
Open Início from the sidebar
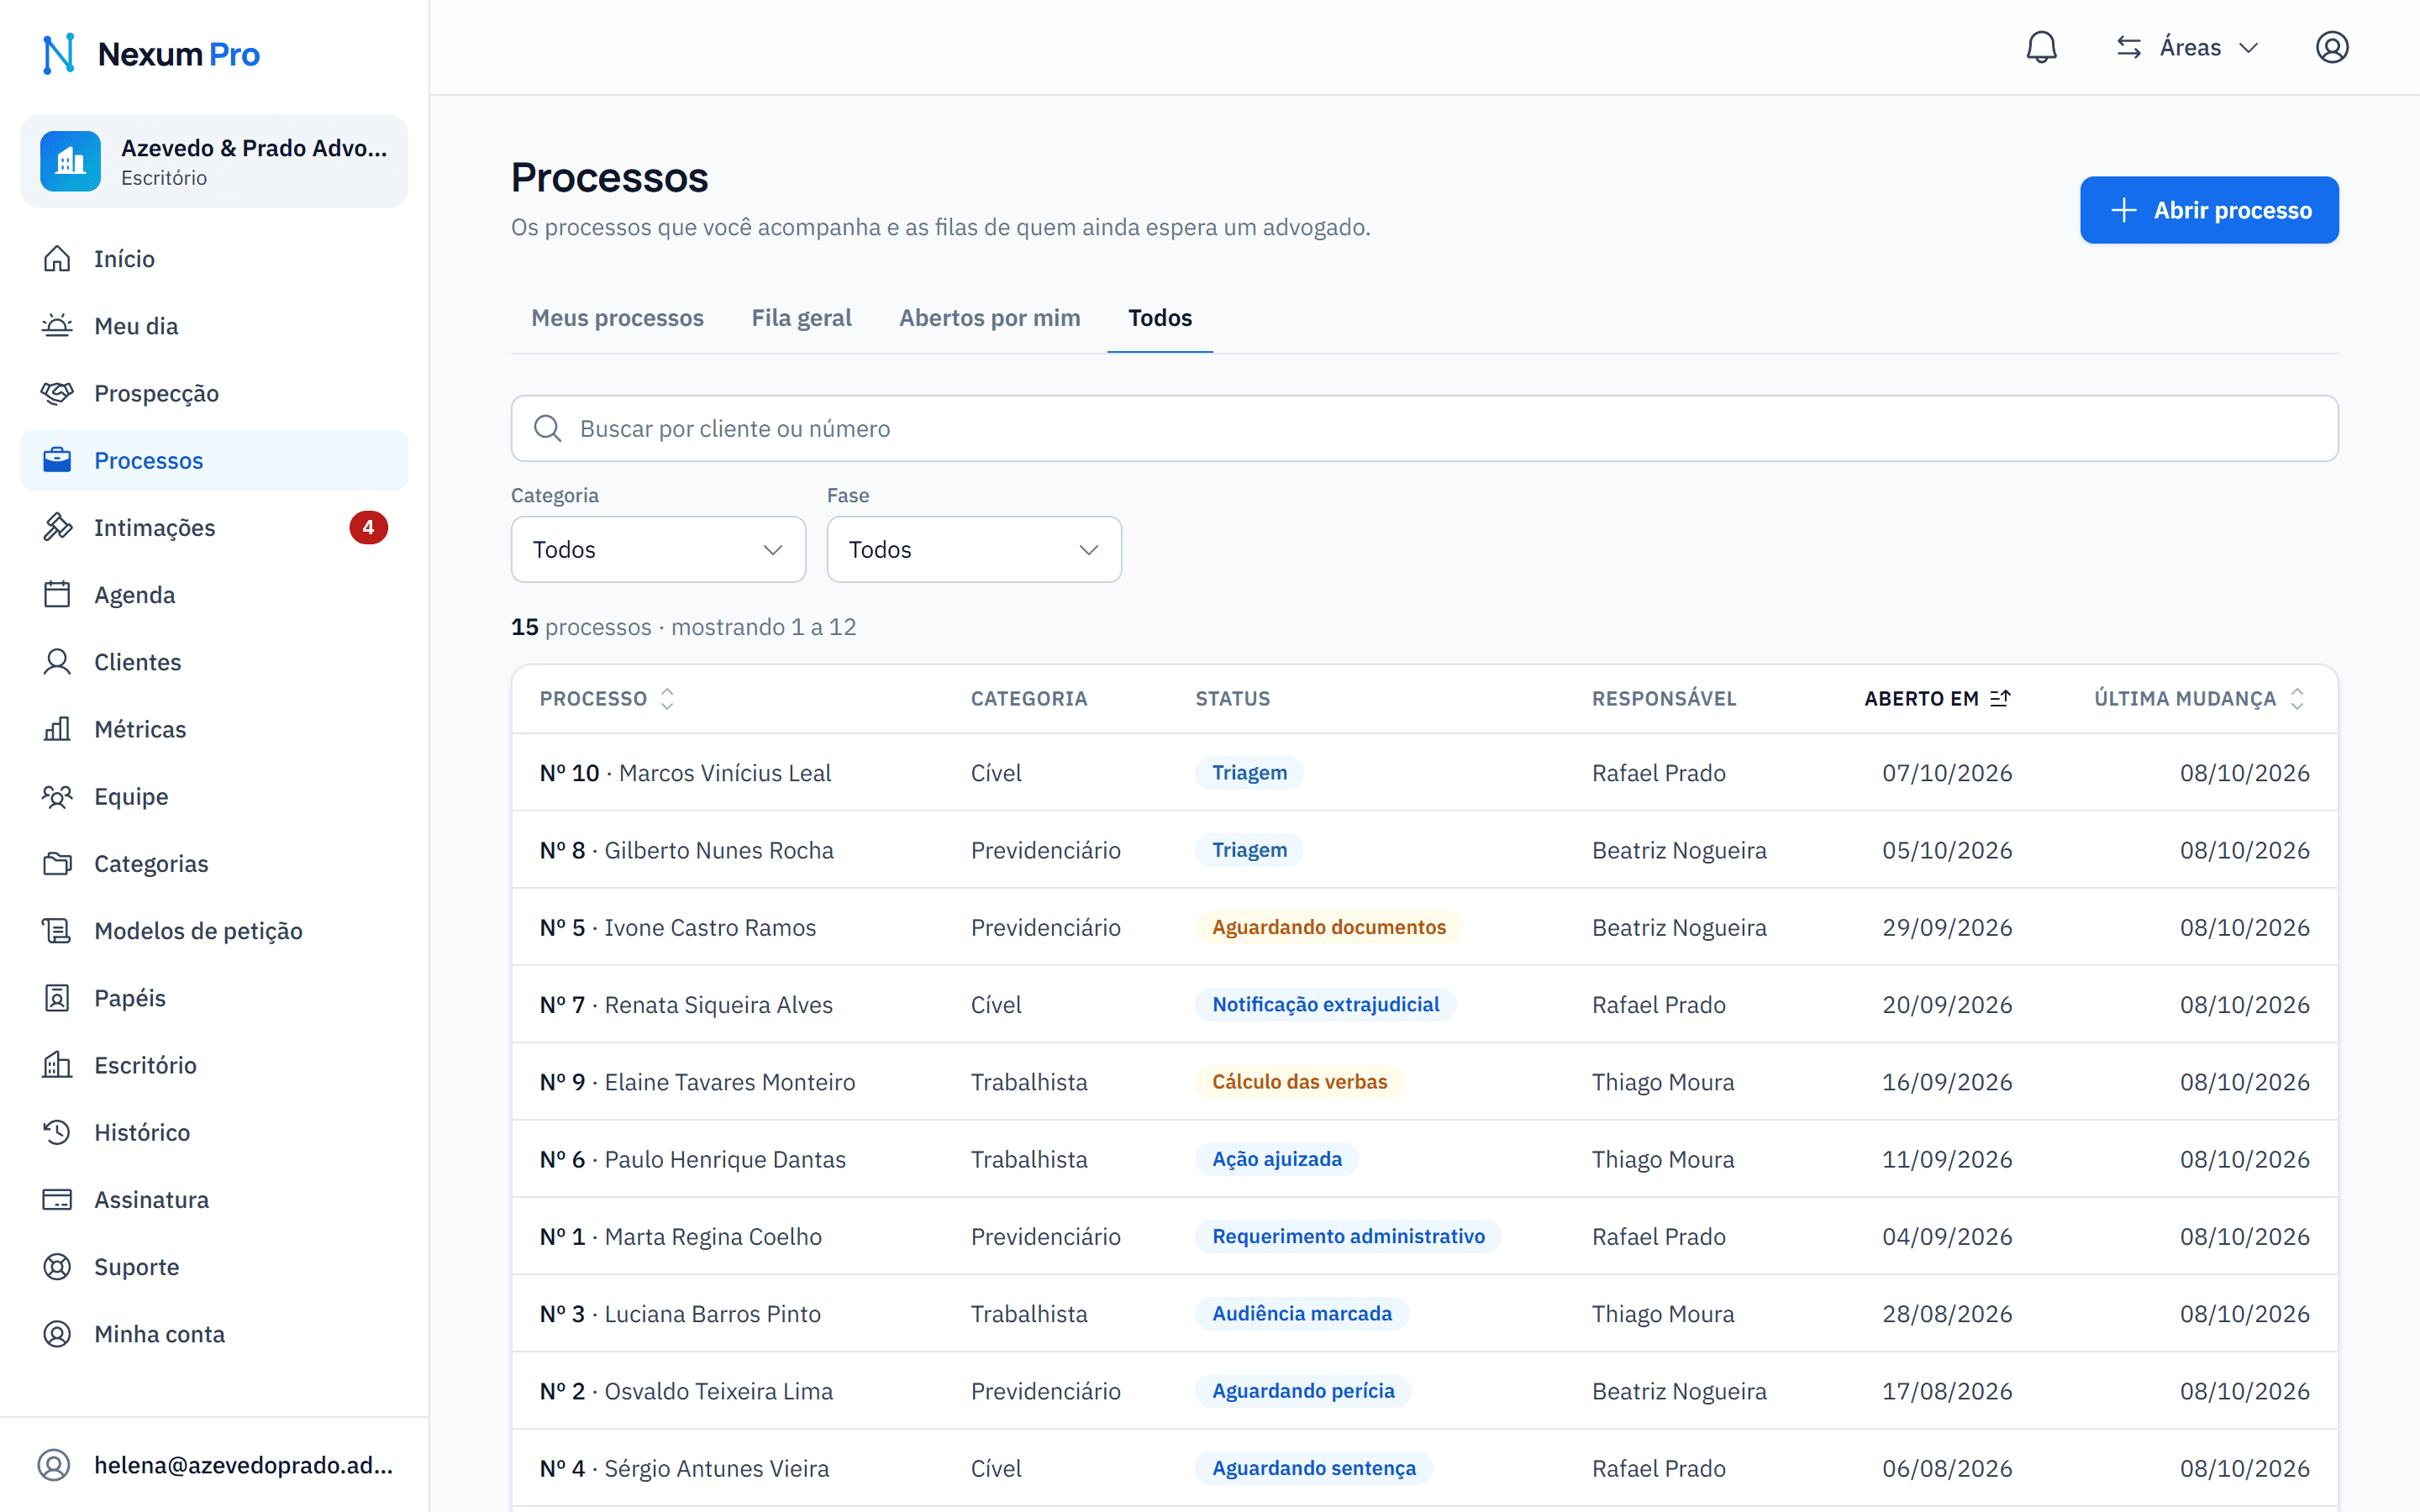click(x=214, y=259)
